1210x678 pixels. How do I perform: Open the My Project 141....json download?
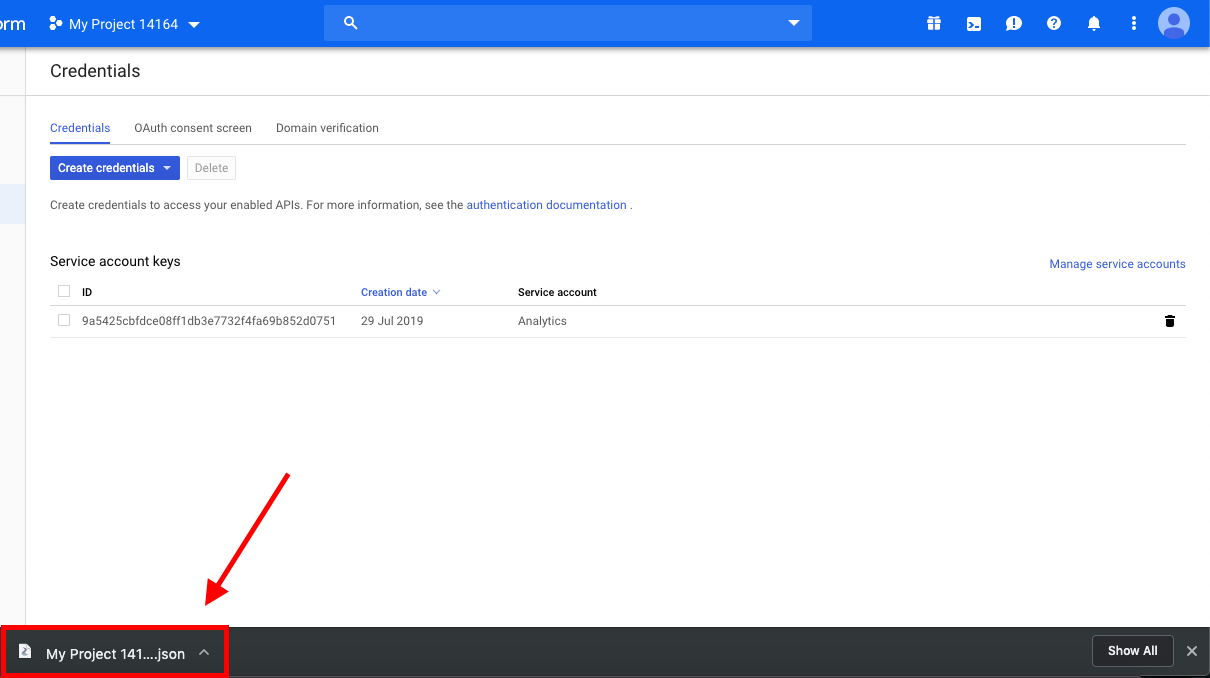click(115, 654)
